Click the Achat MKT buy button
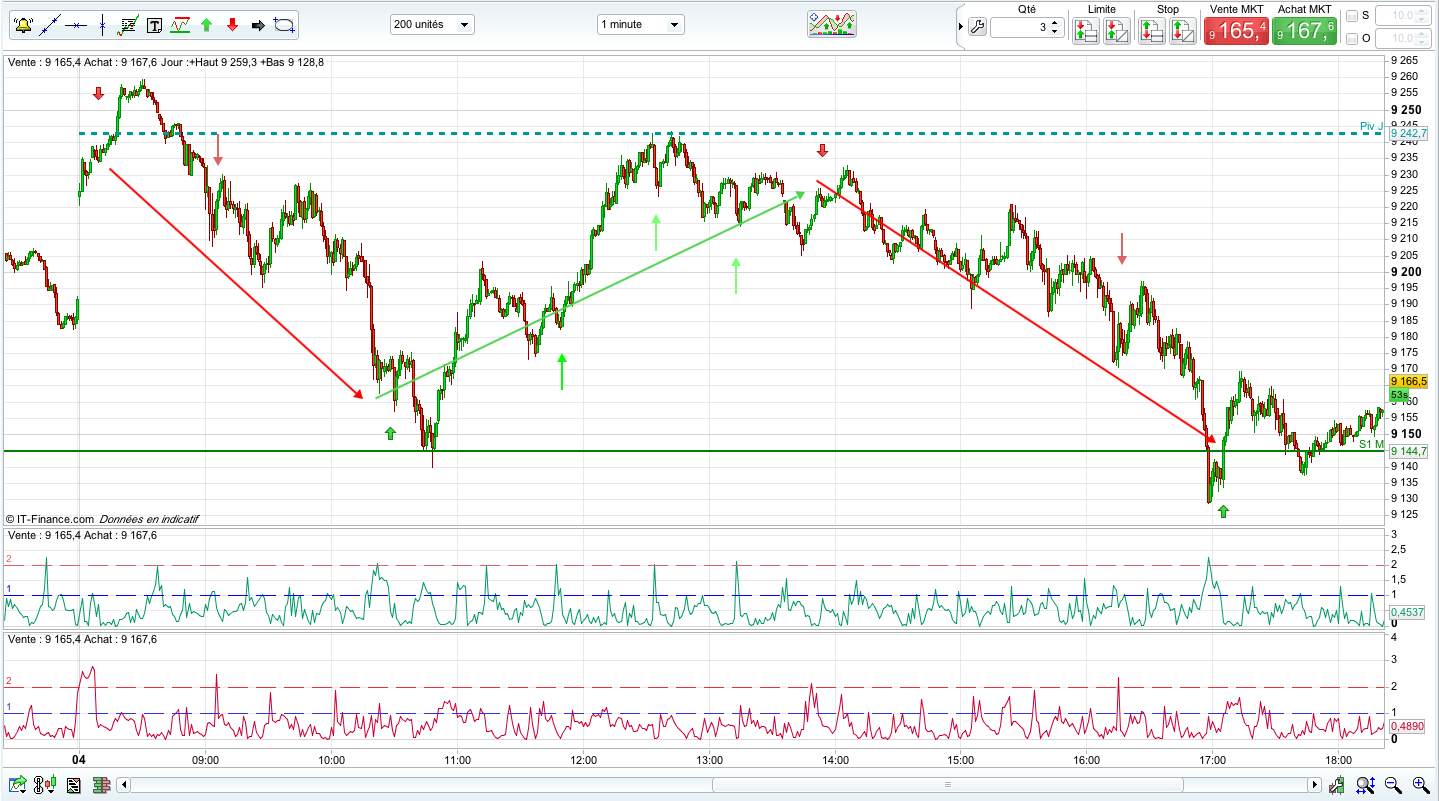1439x801 pixels. [x=1304, y=31]
